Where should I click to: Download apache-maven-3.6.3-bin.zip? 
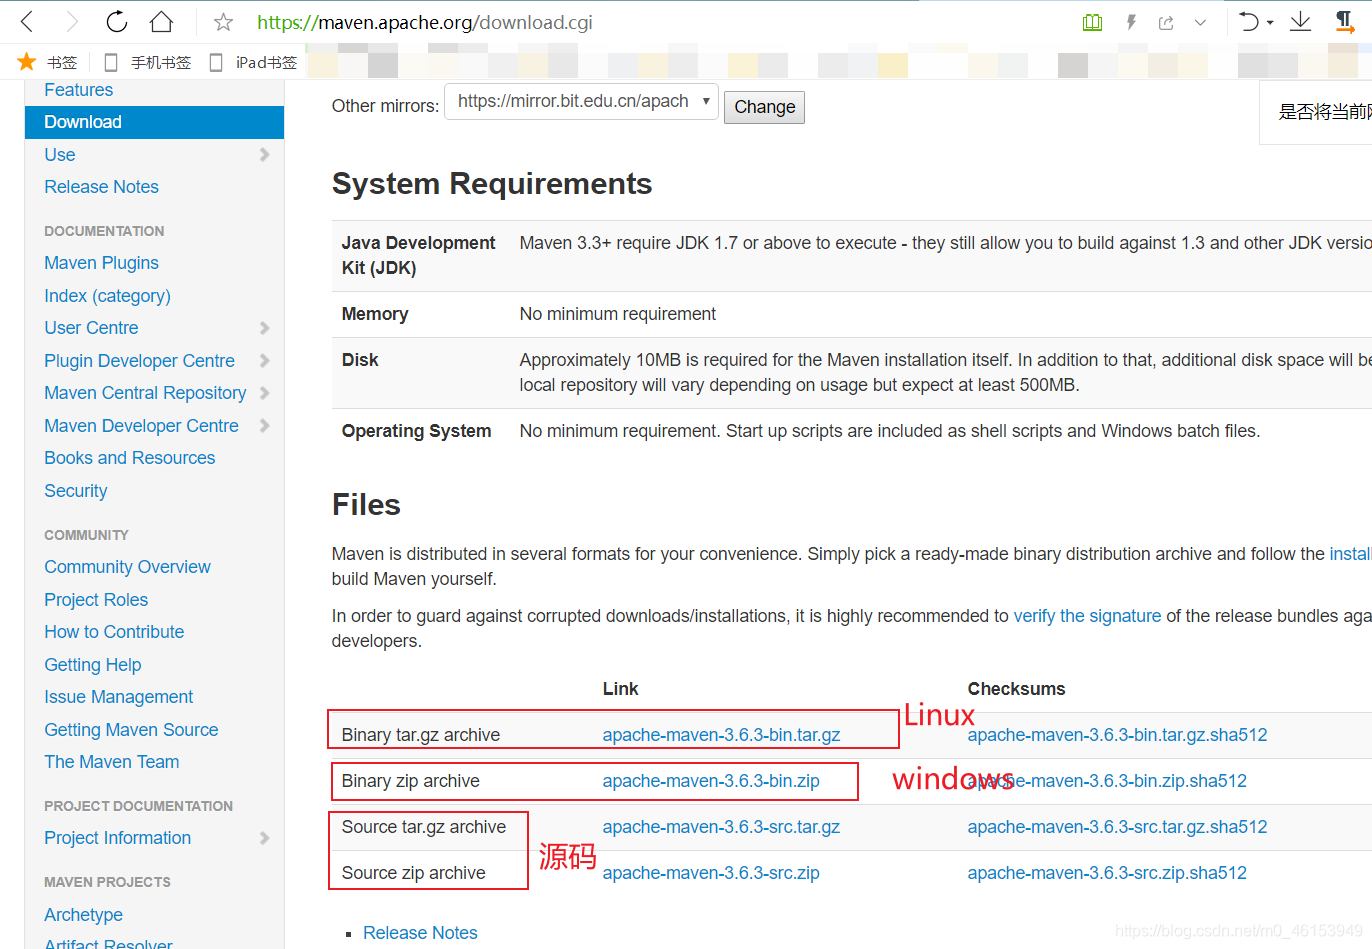point(711,781)
